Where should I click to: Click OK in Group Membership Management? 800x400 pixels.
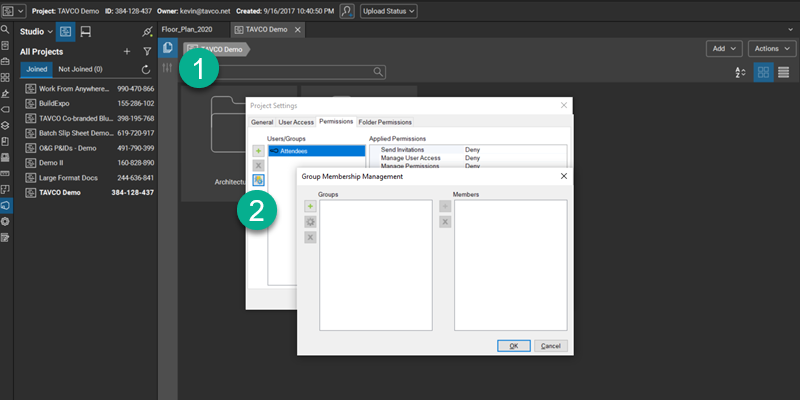[x=514, y=346]
